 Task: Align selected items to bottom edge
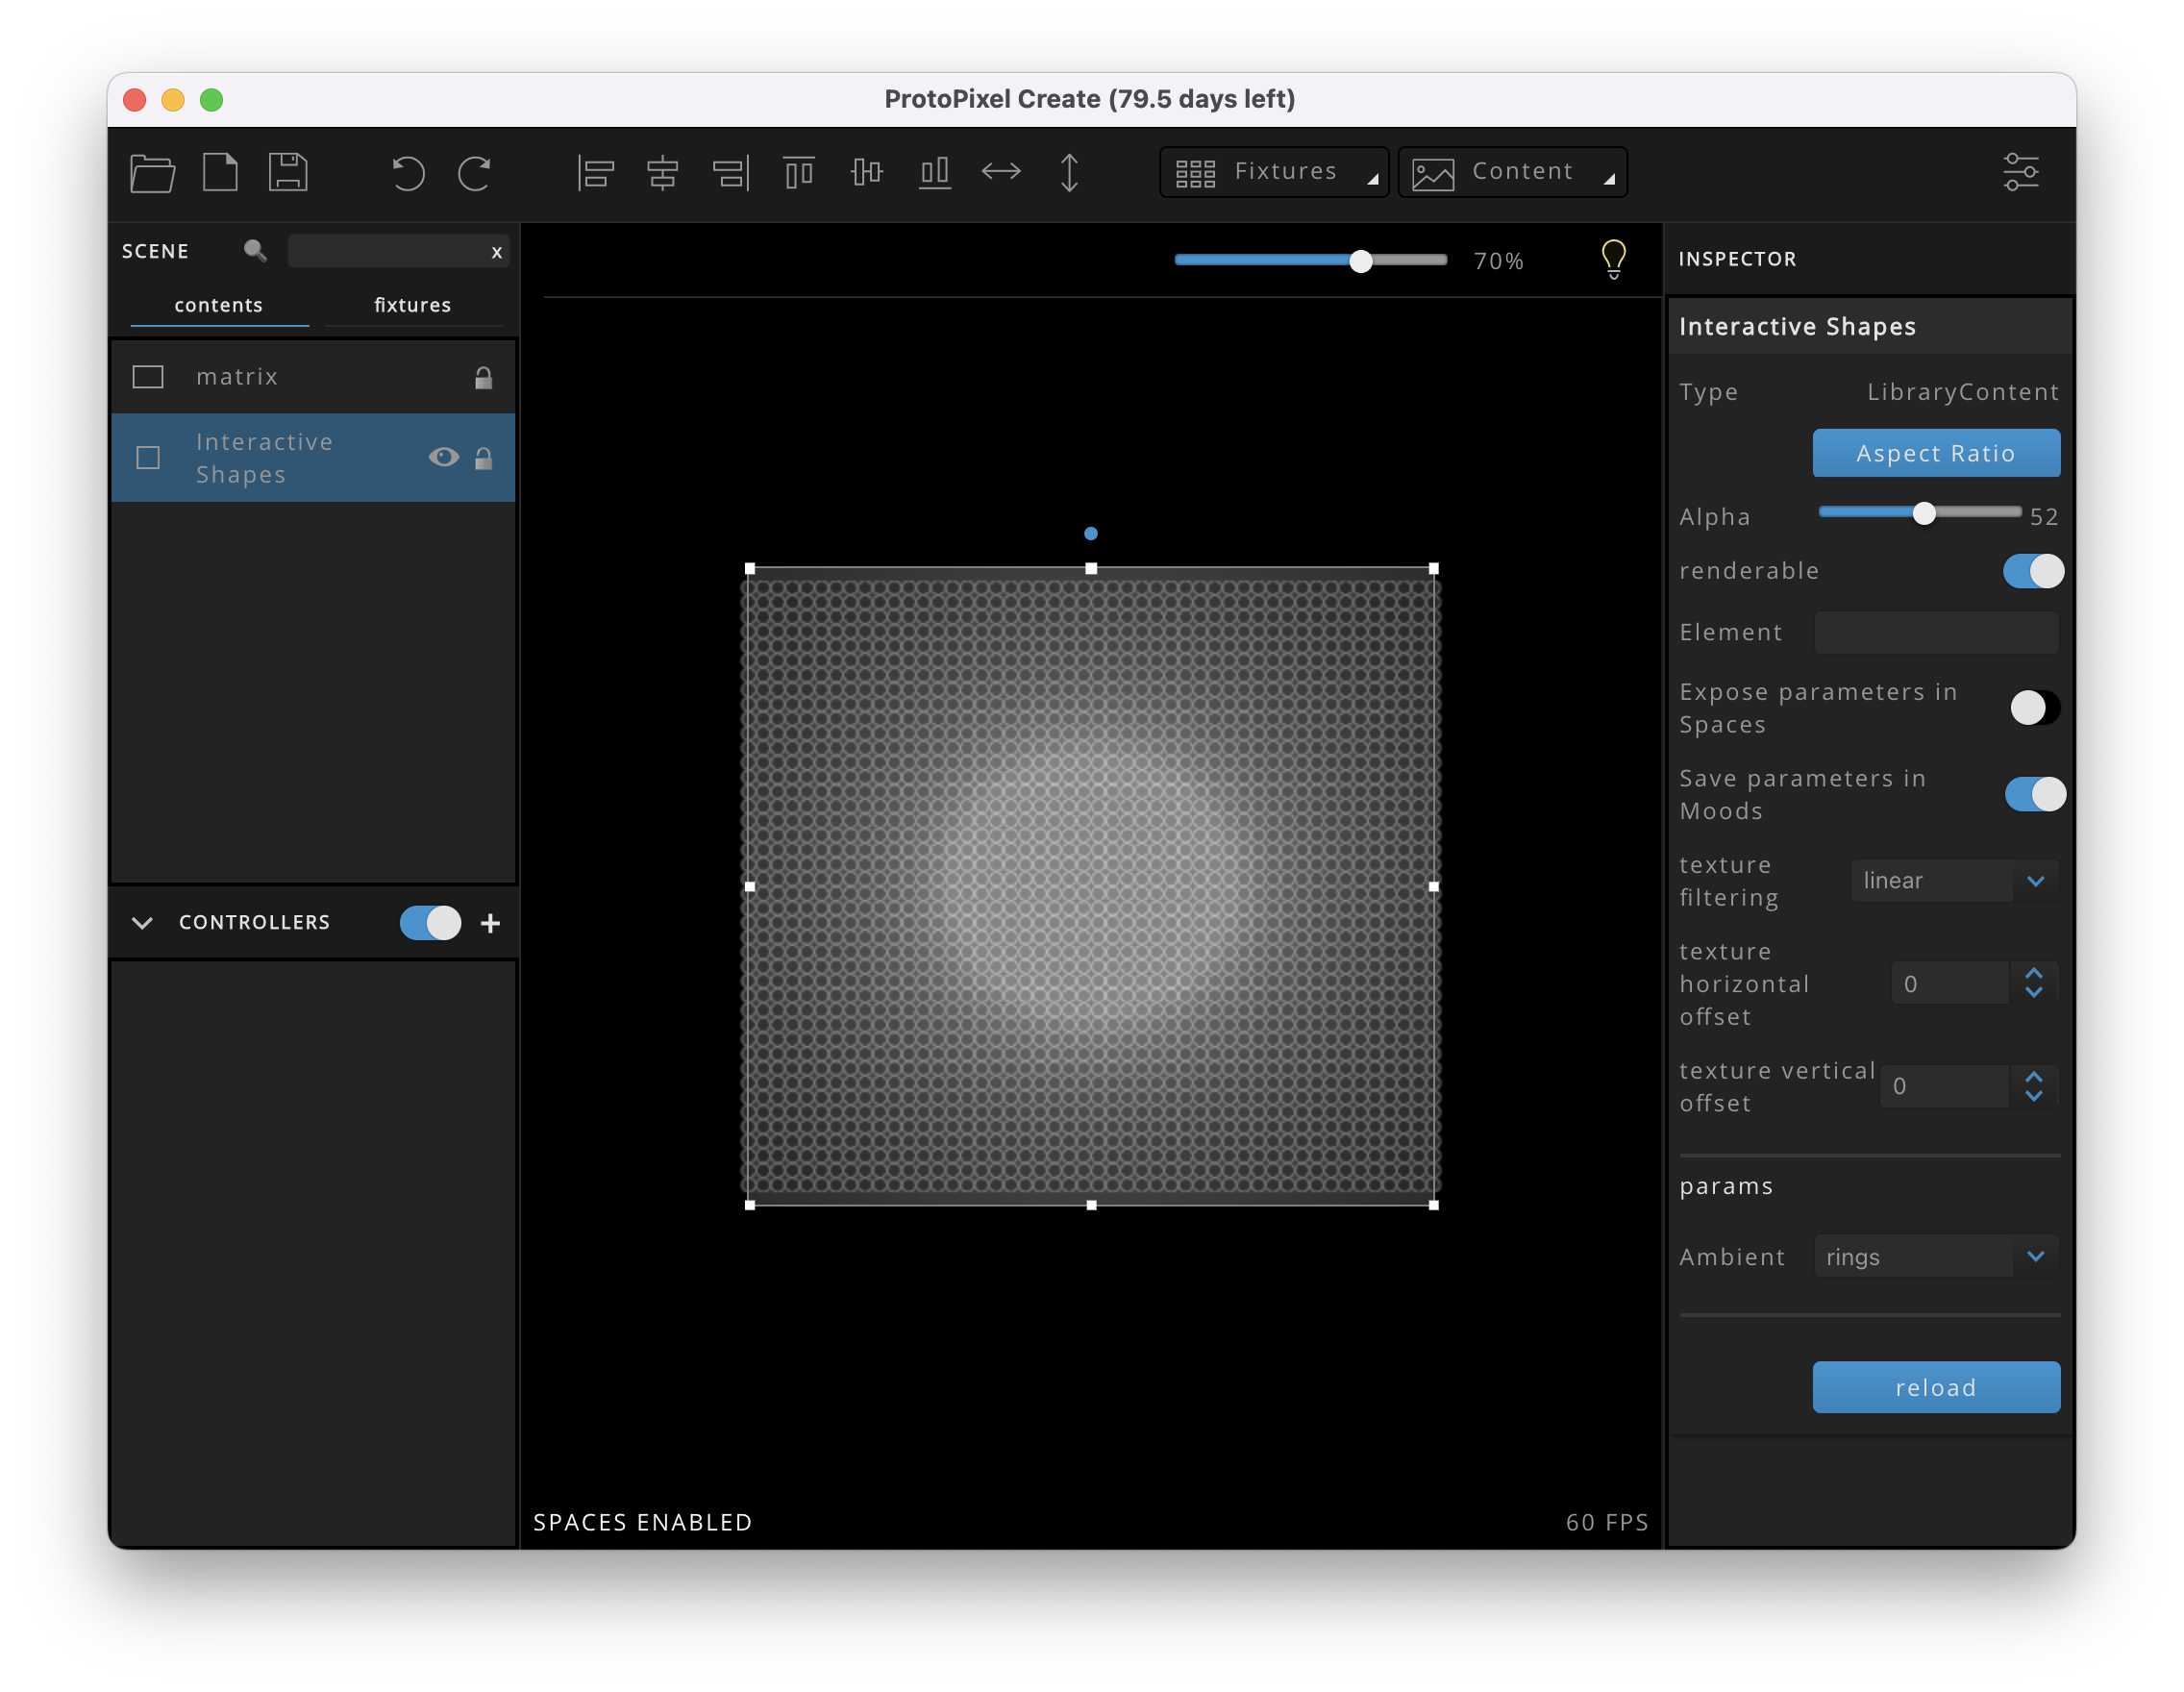pos(935,173)
